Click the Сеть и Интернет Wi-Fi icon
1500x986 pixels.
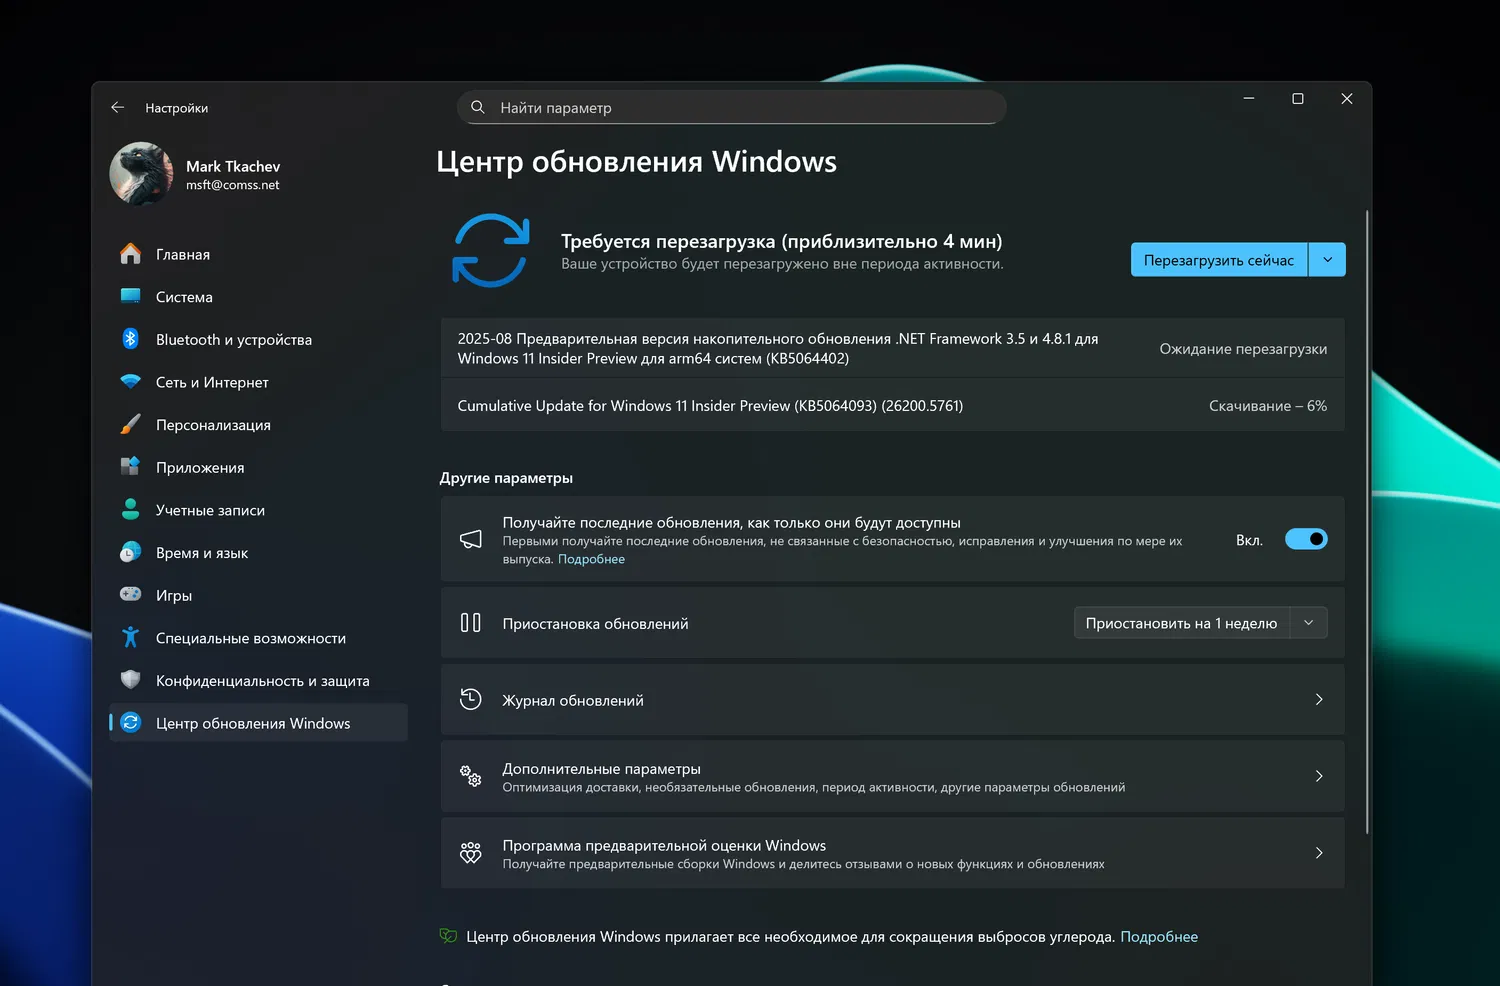130,381
